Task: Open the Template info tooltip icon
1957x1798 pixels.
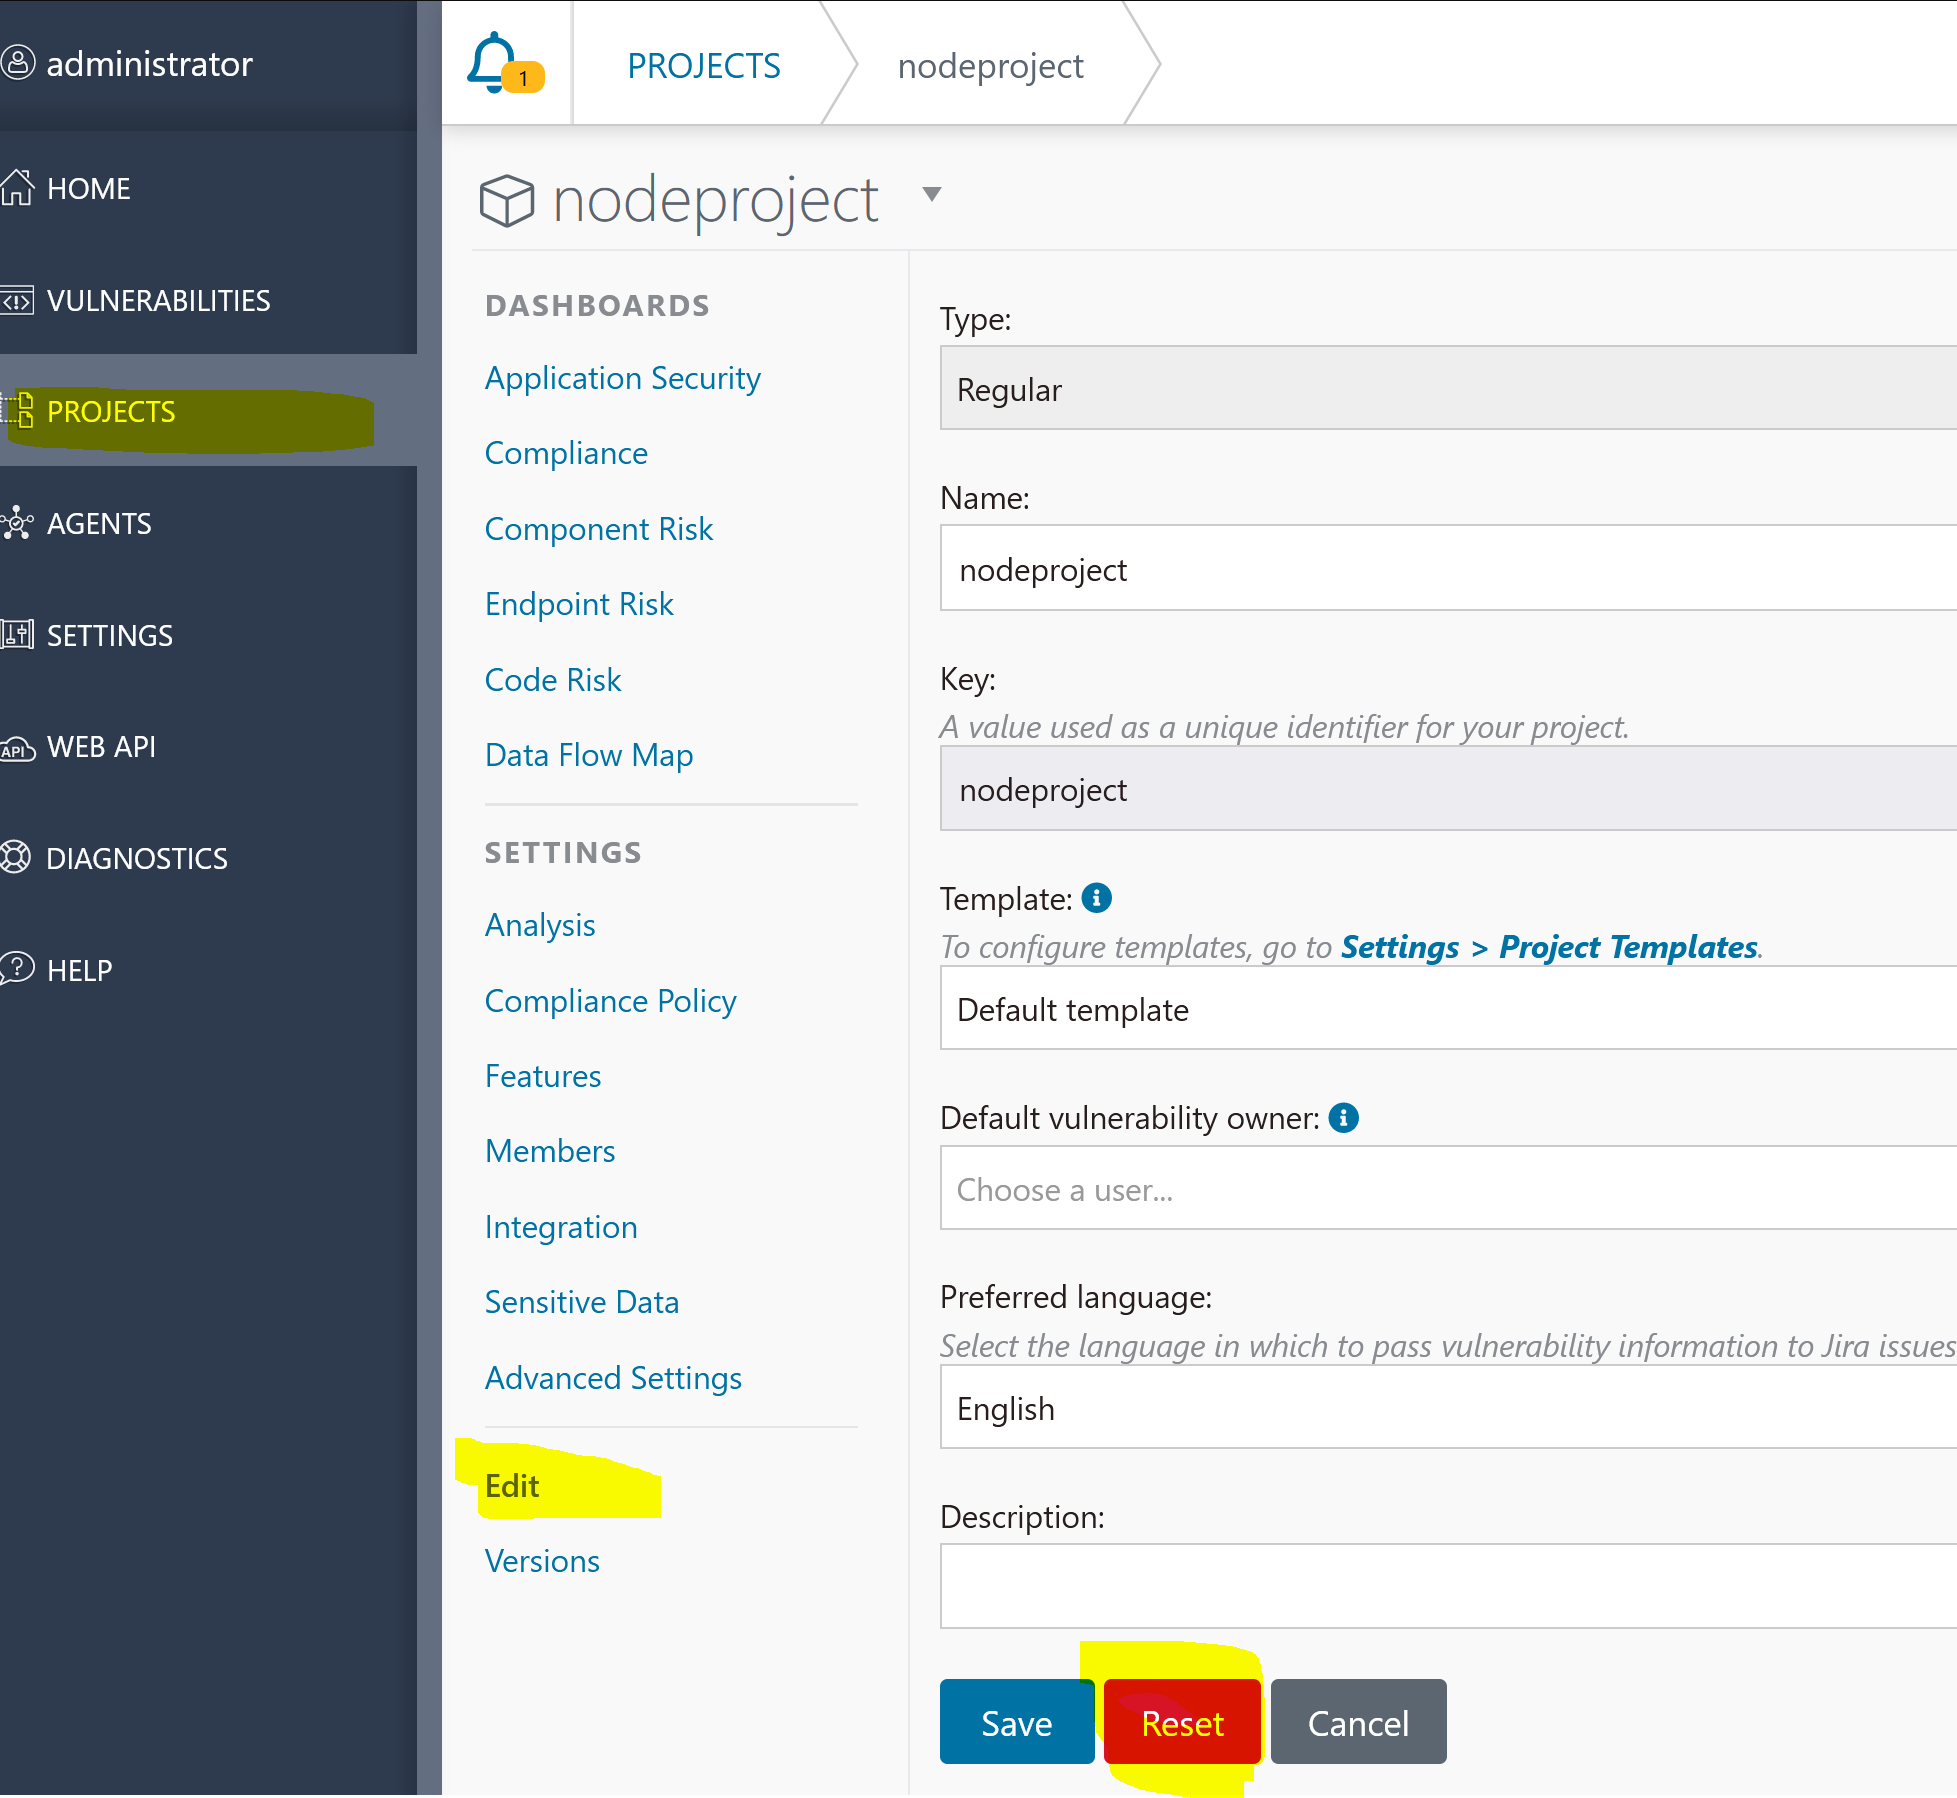Action: tap(1096, 898)
